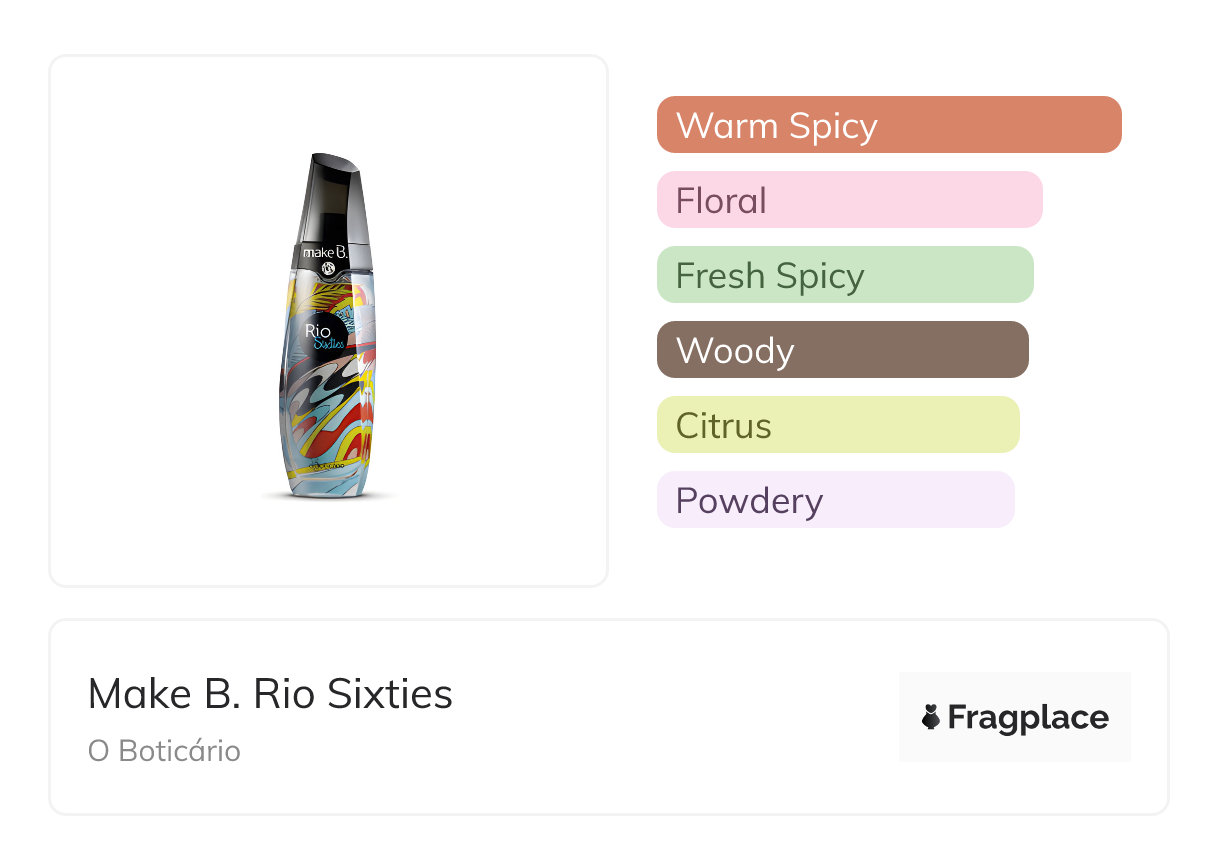Select the pink Floral accord bar

click(849, 200)
